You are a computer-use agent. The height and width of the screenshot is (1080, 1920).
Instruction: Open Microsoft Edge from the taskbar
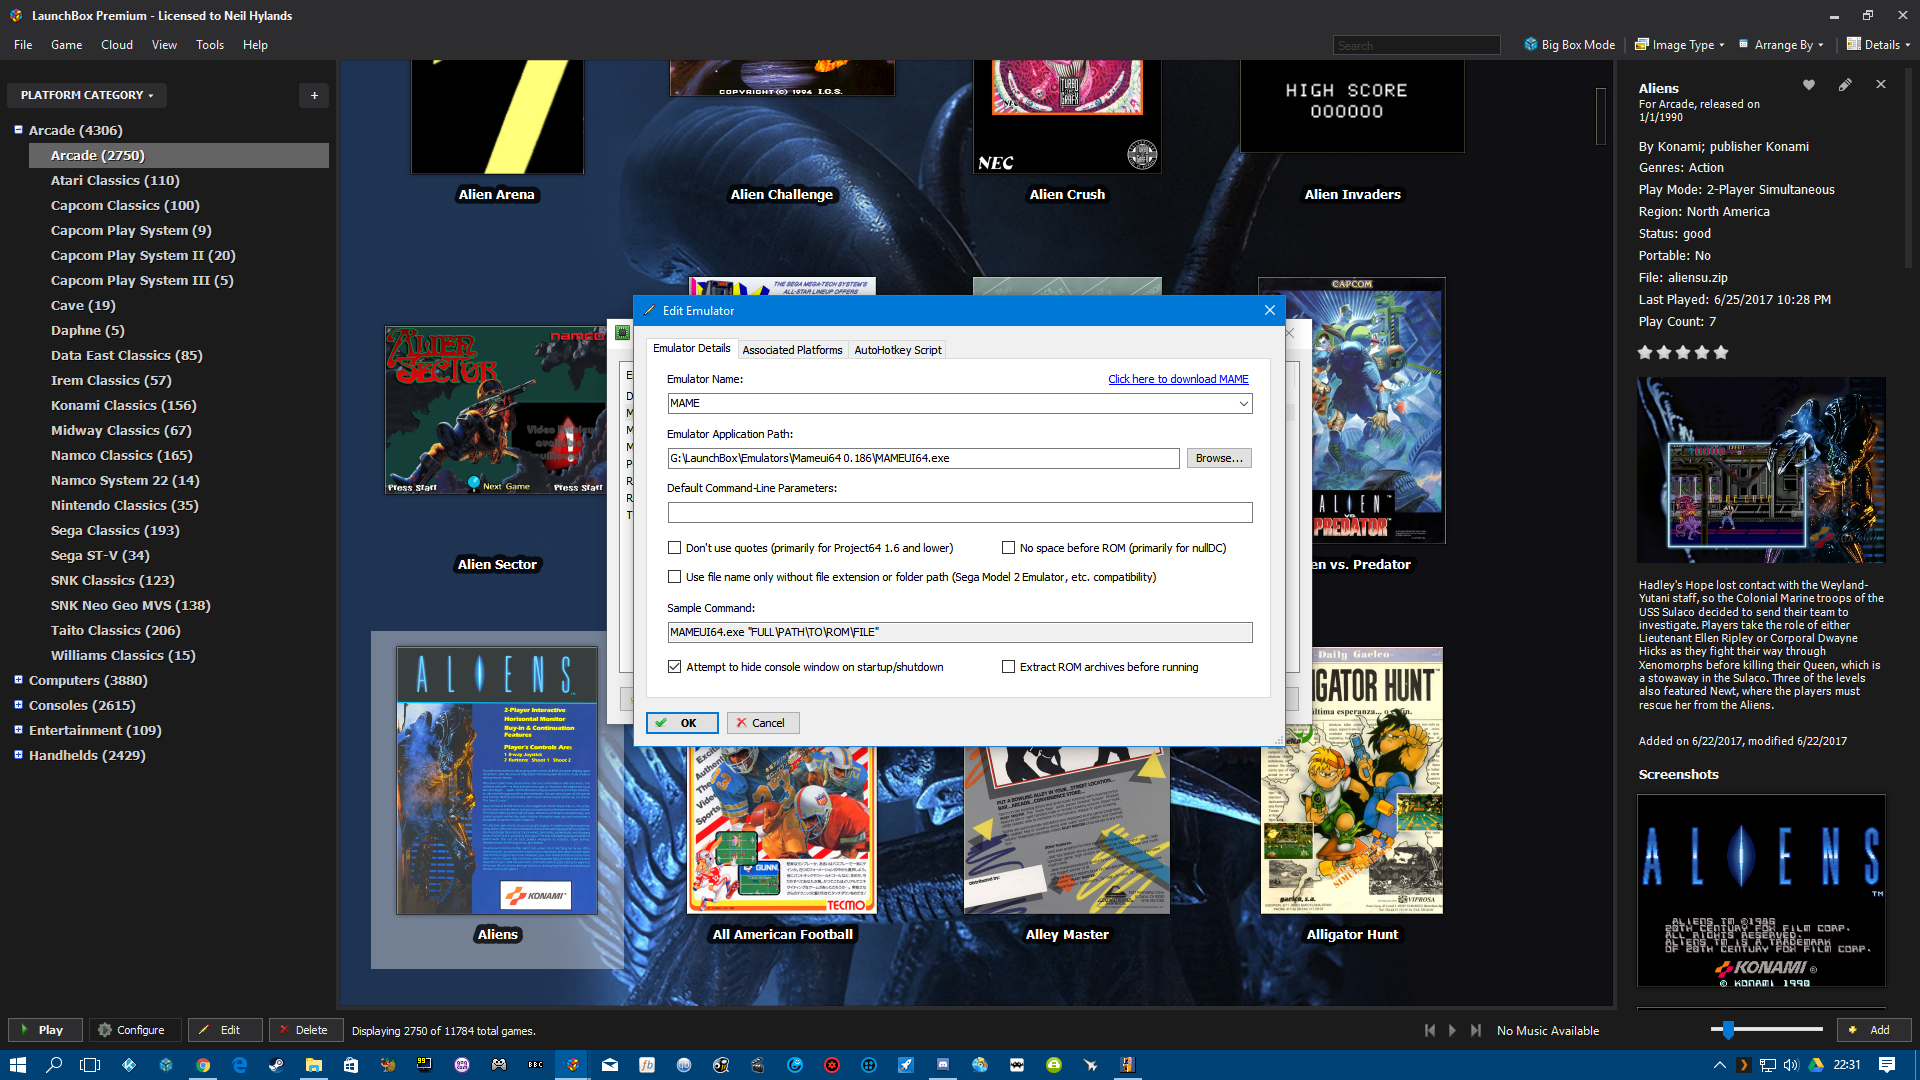[x=240, y=1065]
